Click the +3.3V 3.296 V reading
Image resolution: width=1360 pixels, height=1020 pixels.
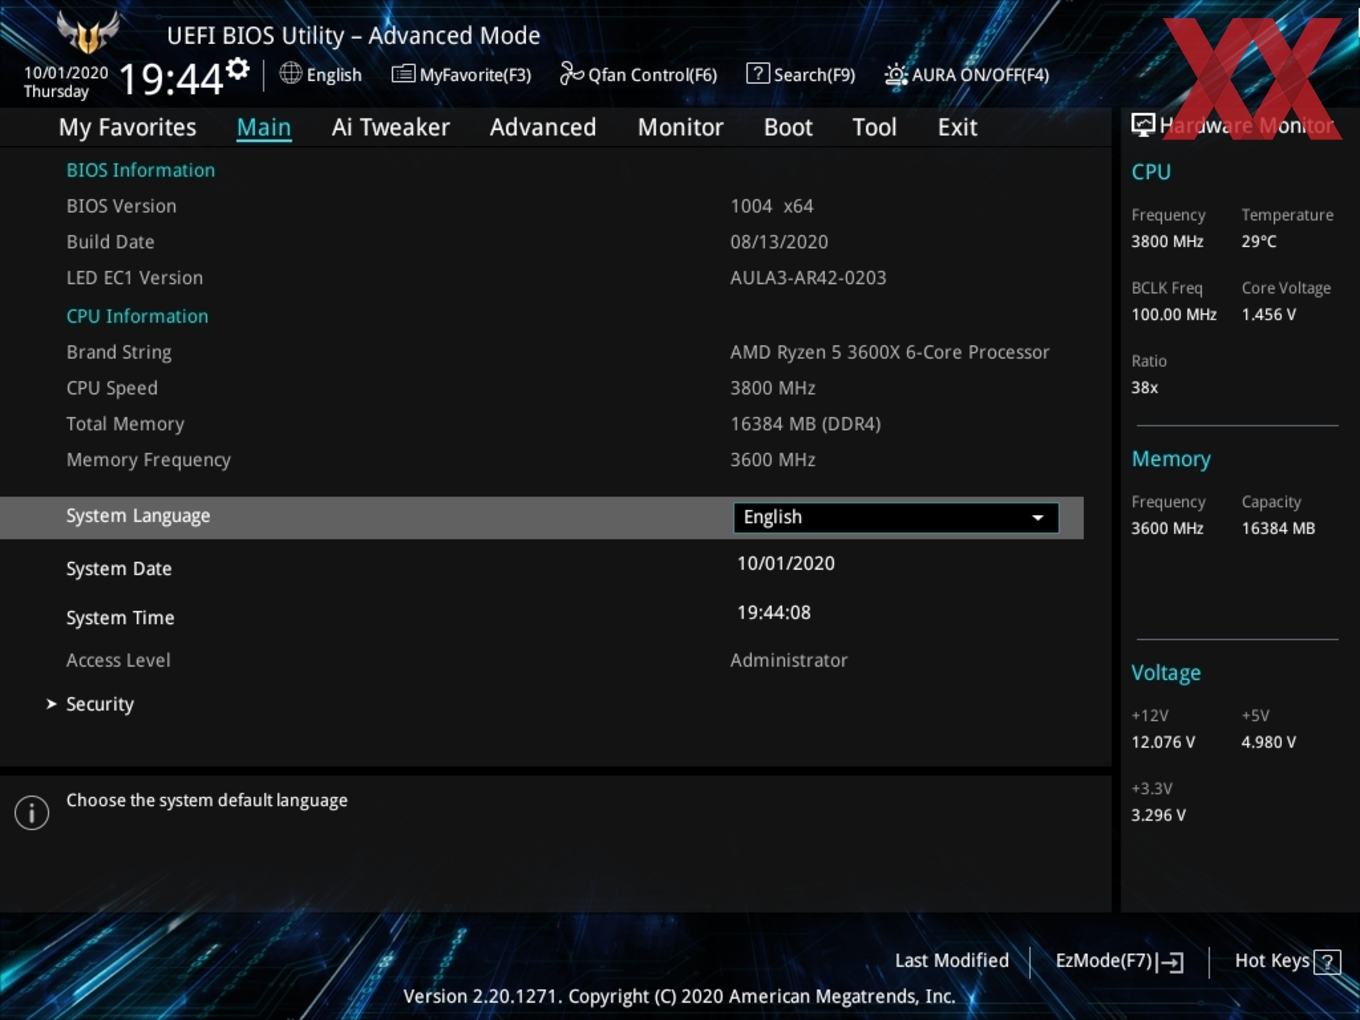point(1159,815)
